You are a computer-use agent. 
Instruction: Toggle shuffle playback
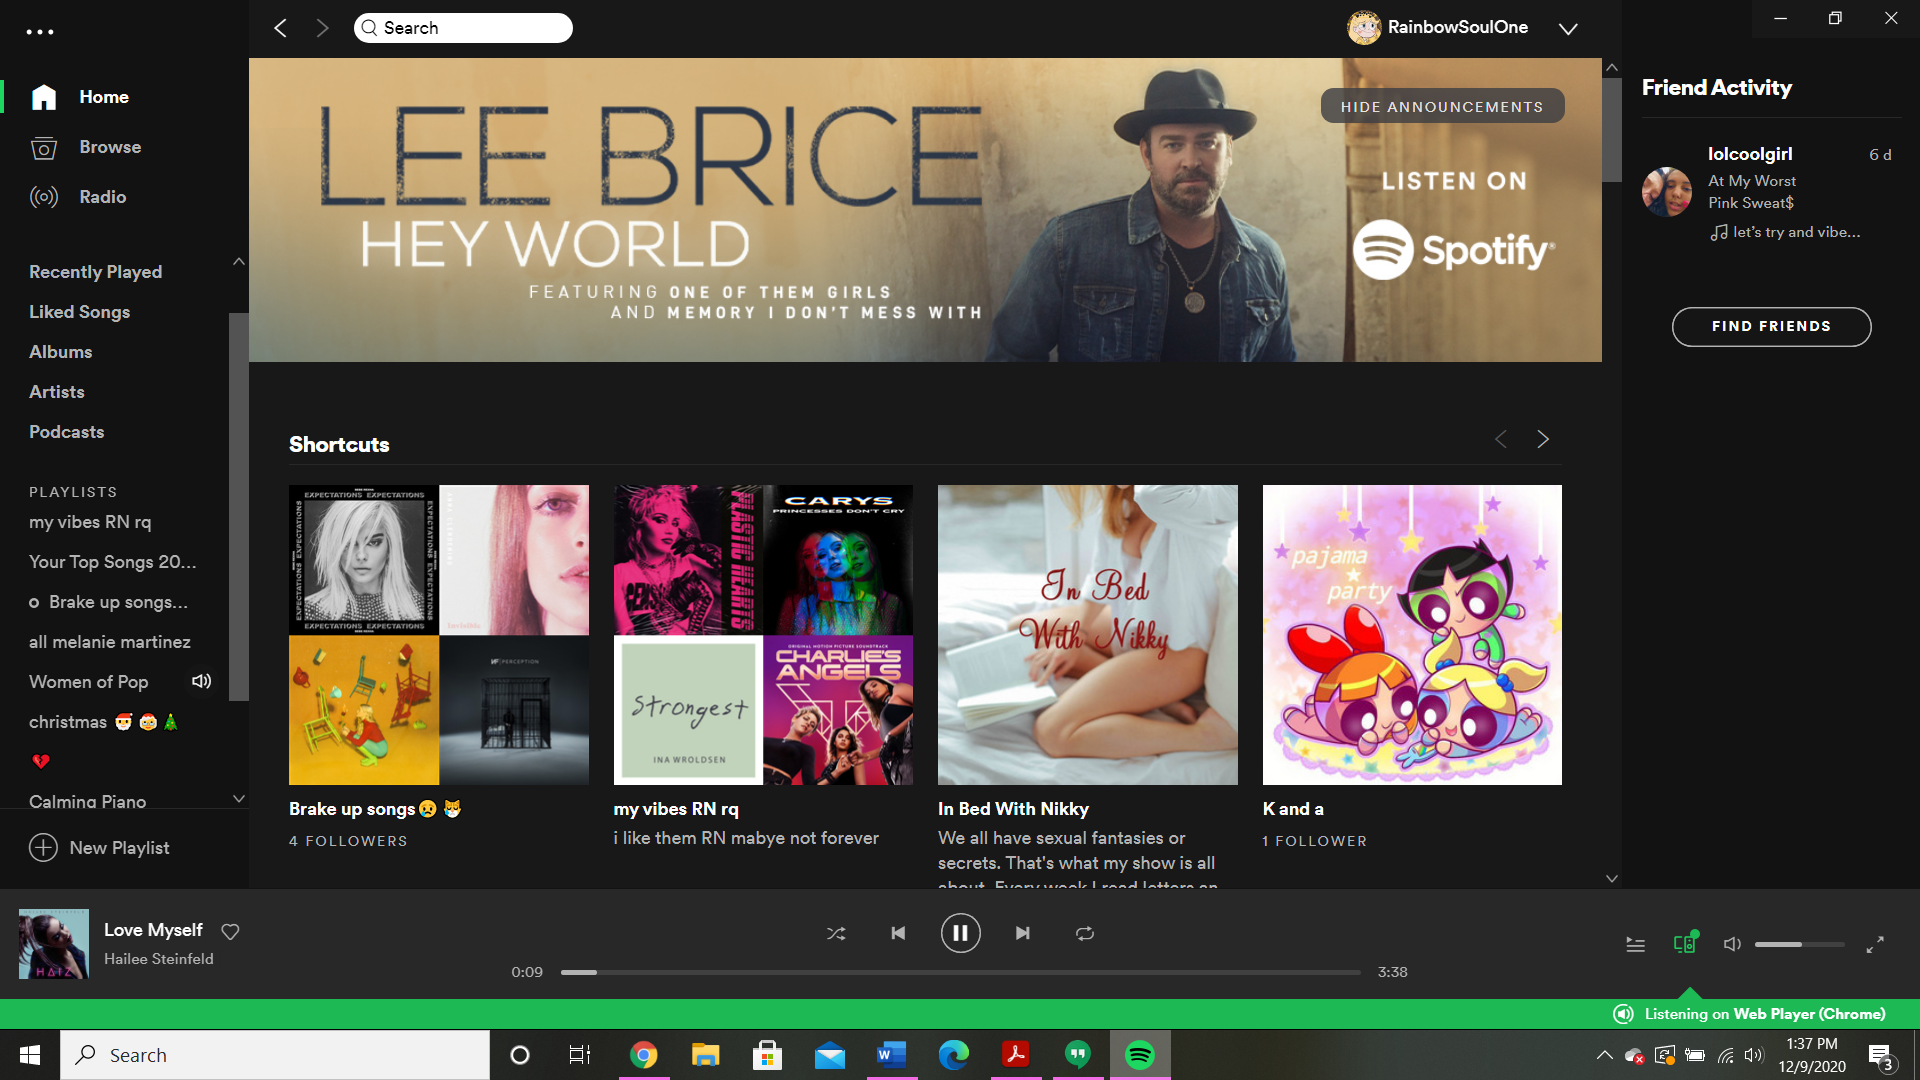click(x=836, y=933)
